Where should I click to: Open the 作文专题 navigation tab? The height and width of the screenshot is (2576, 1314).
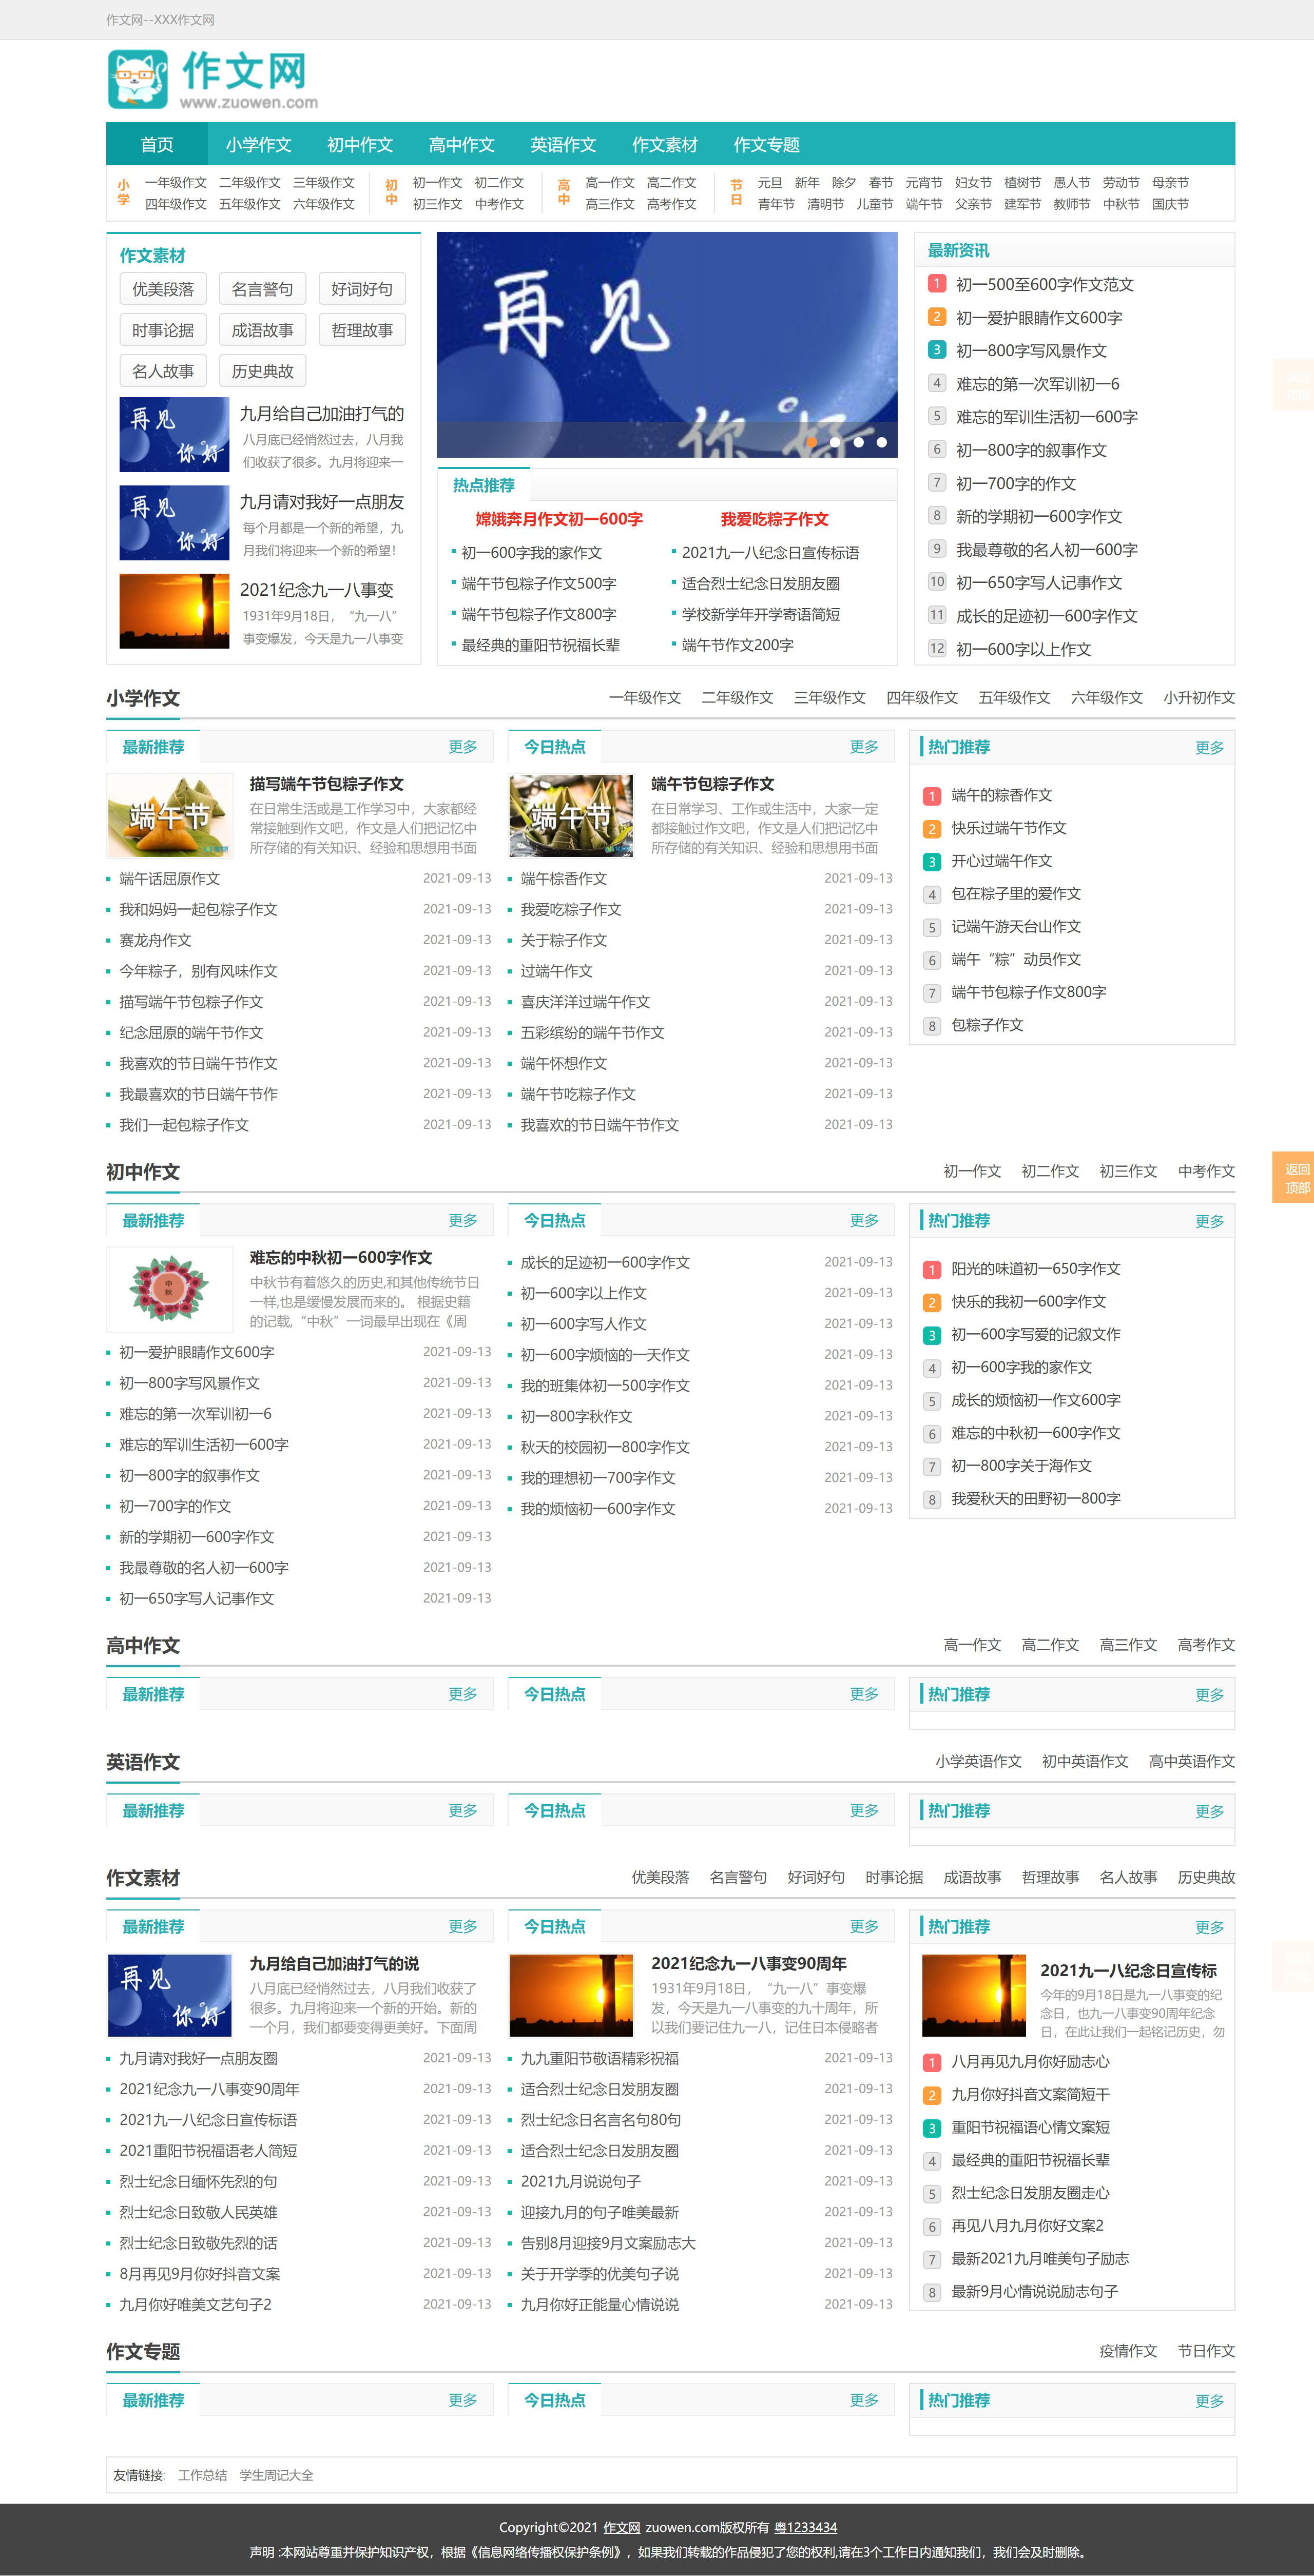[x=766, y=144]
